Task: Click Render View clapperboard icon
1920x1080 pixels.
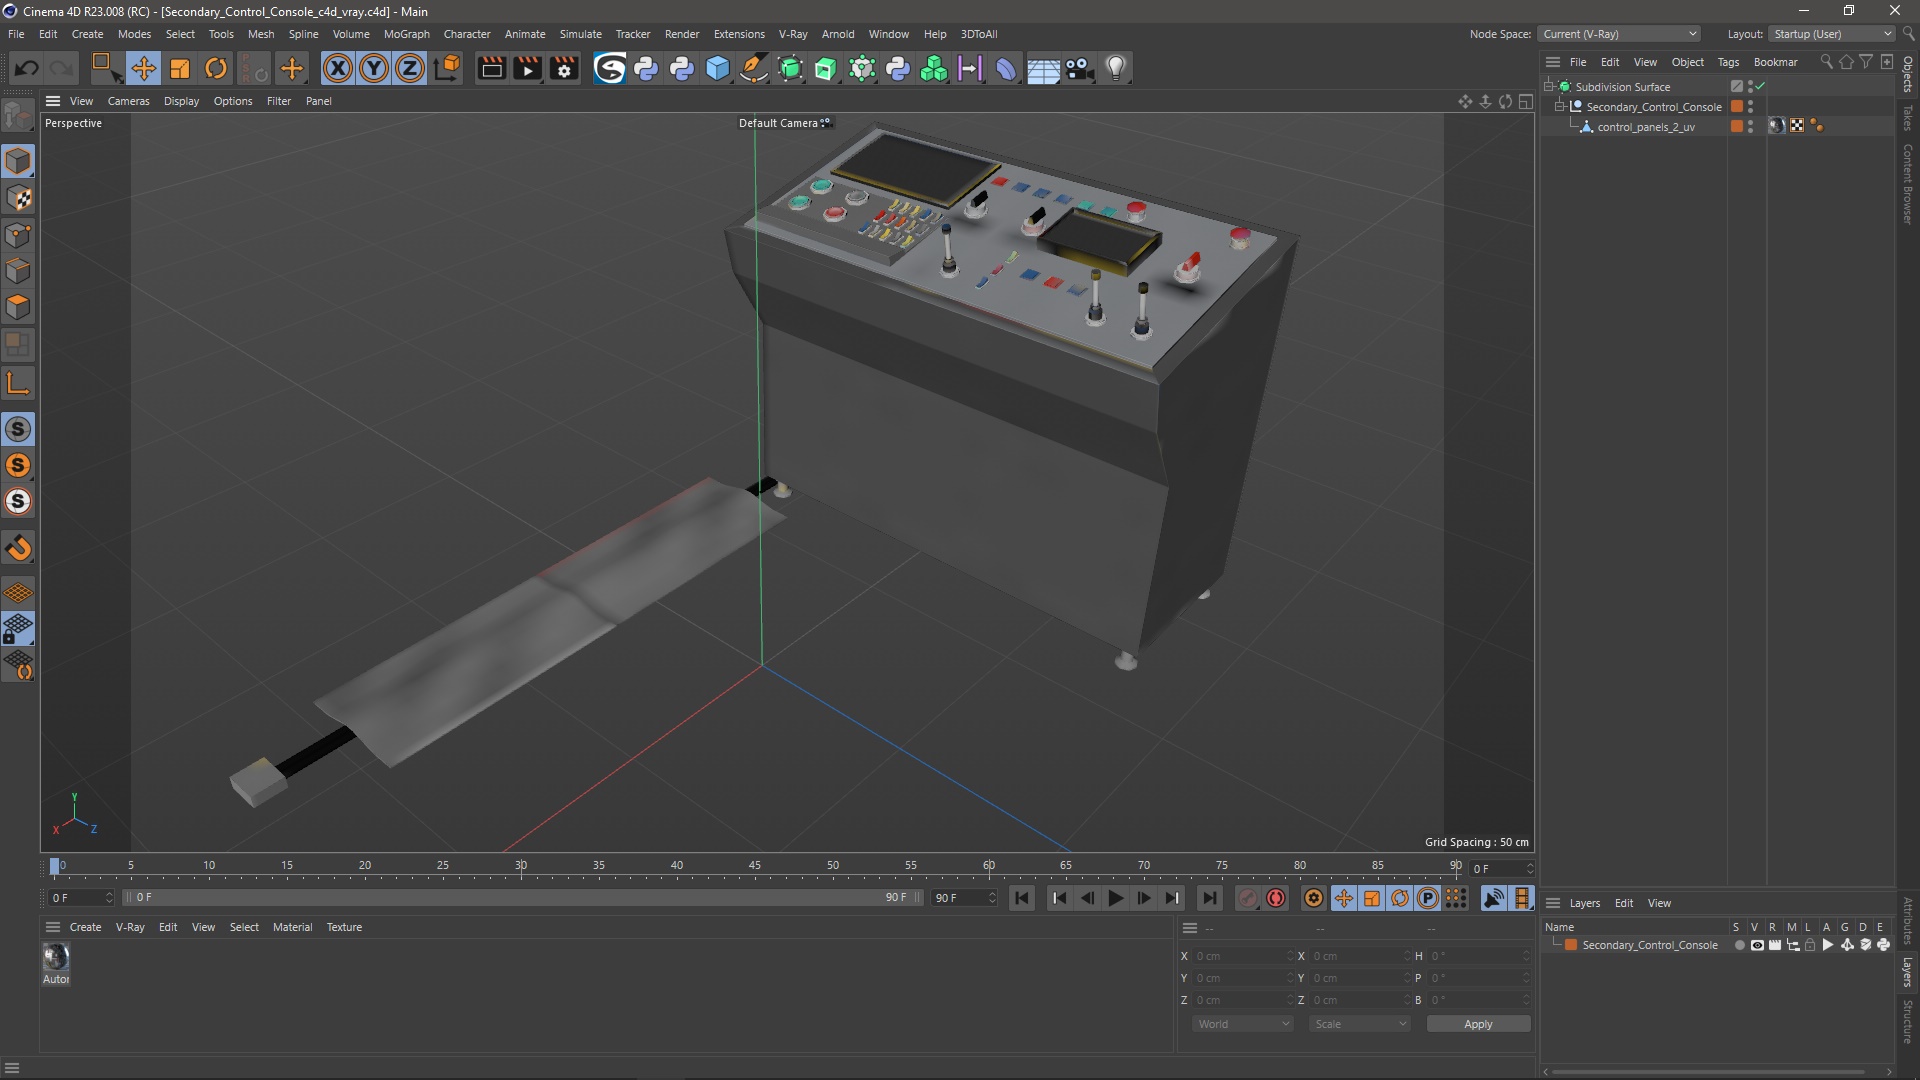Action: click(x=491, y=68)
